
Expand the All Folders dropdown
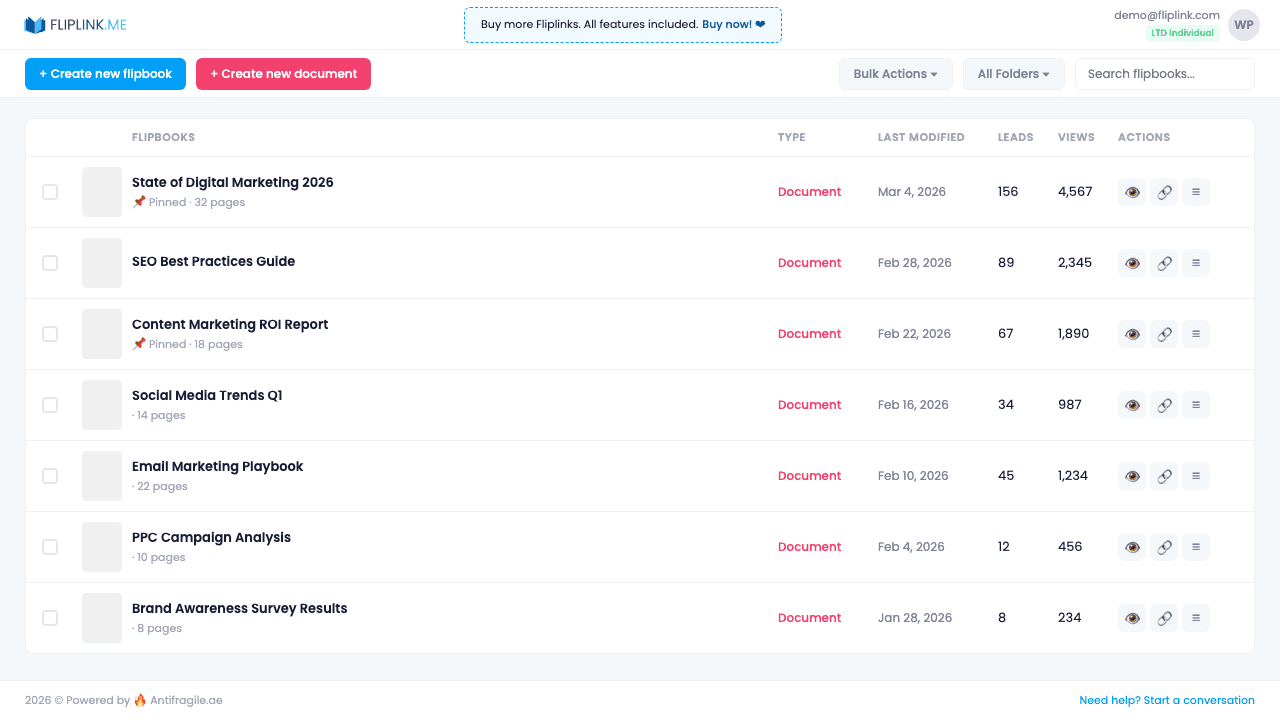pyautogui.click(x=1013, y=73)
